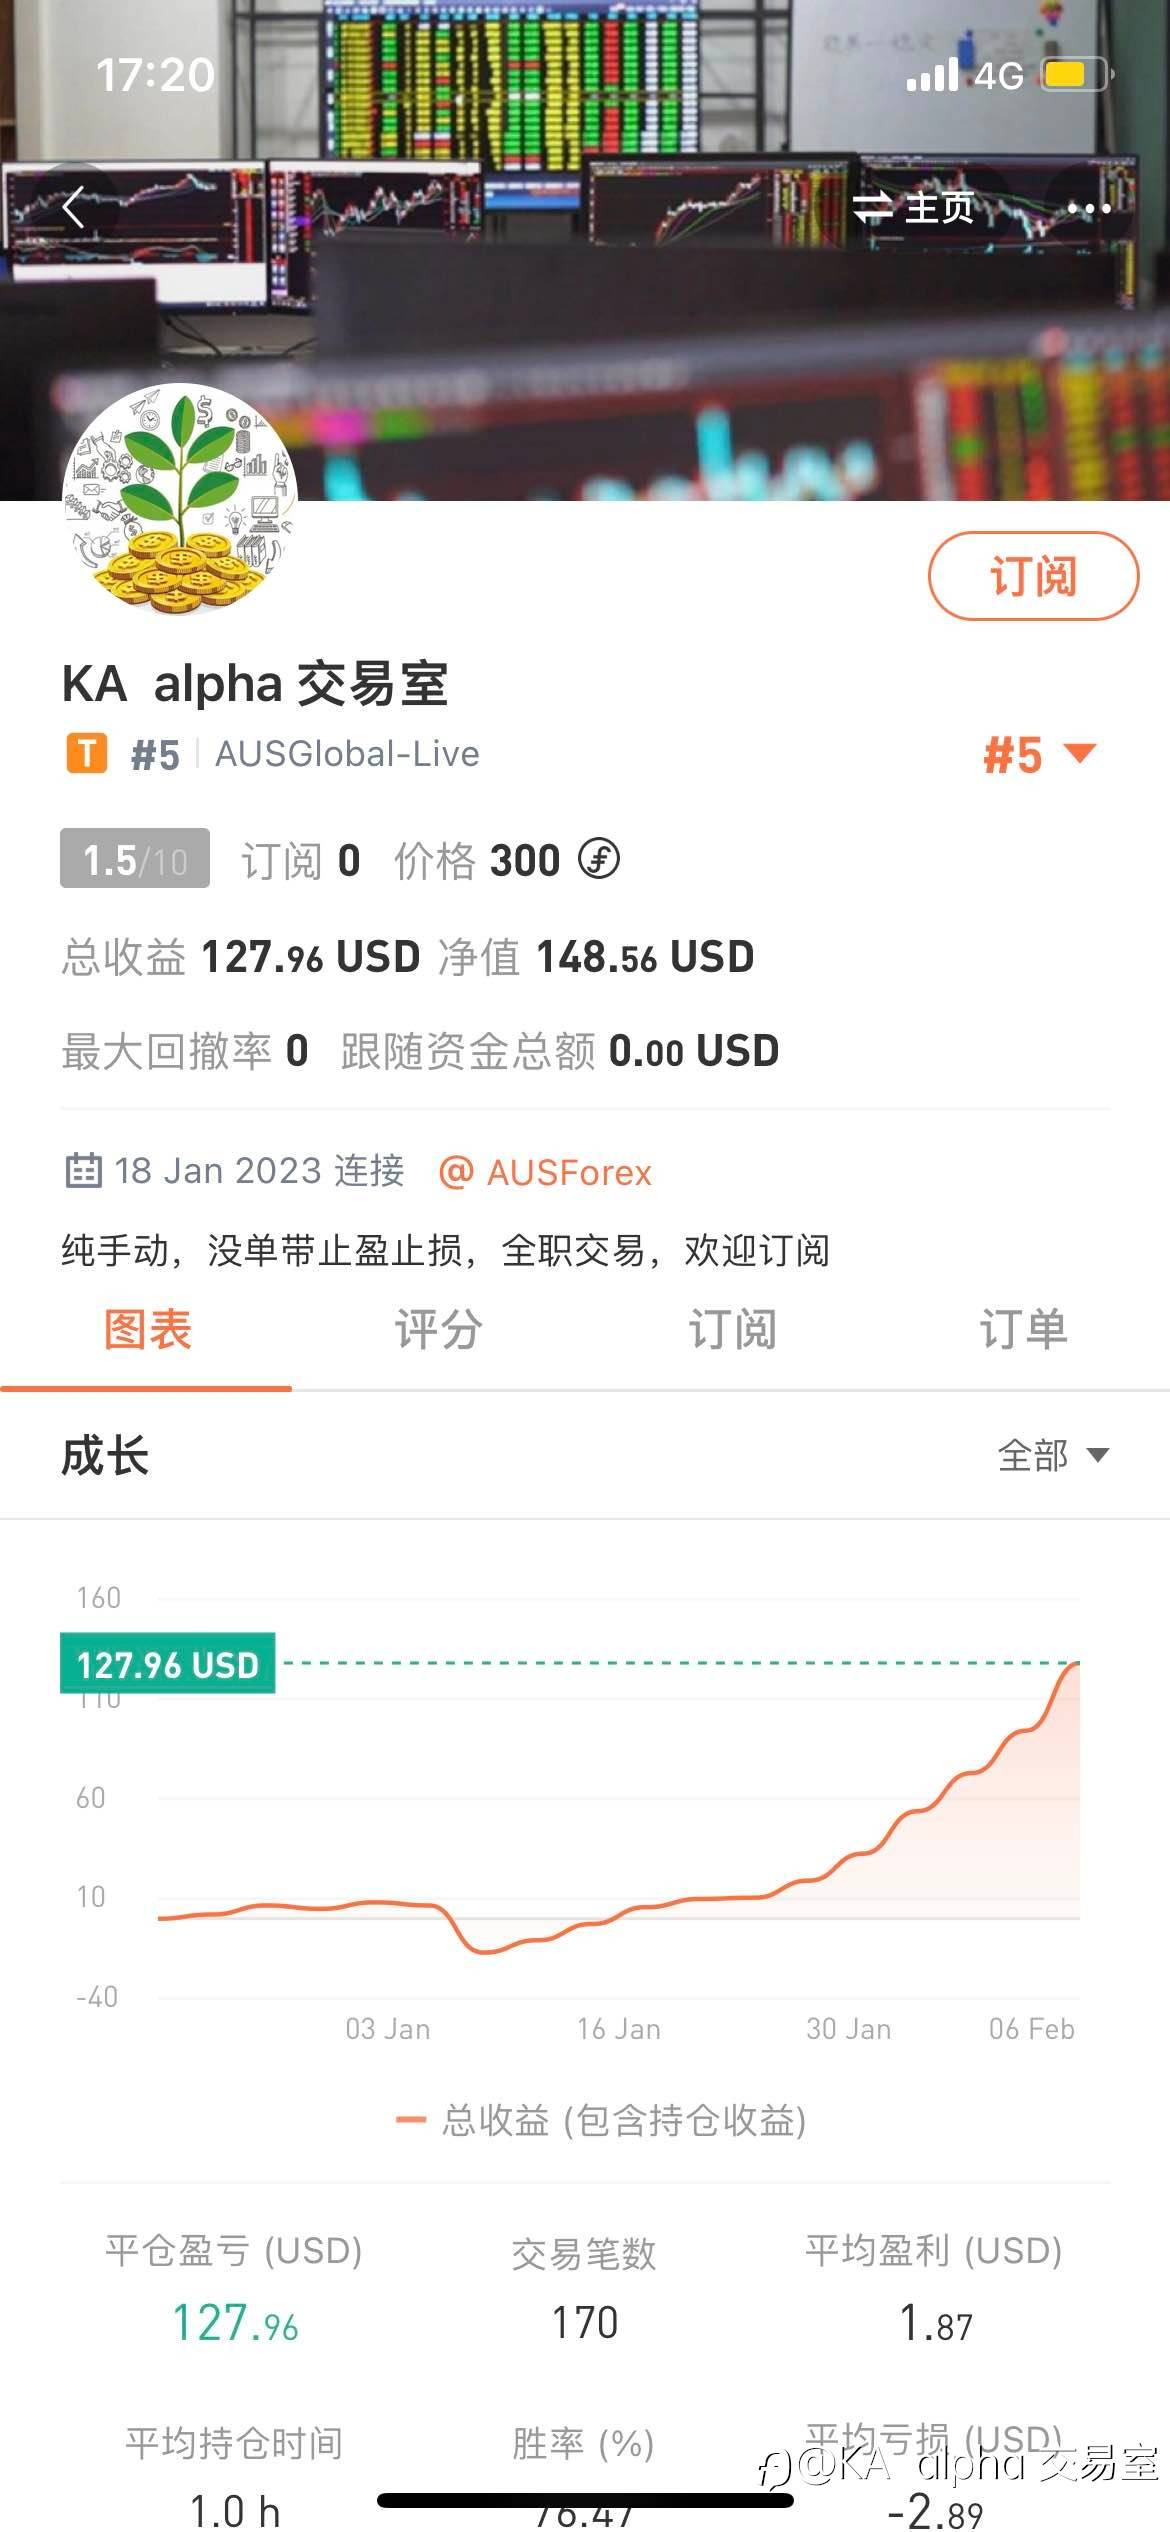Tap the plant and coins profile avatar
Viewport: 1170px width, 2532px height.
180,499
